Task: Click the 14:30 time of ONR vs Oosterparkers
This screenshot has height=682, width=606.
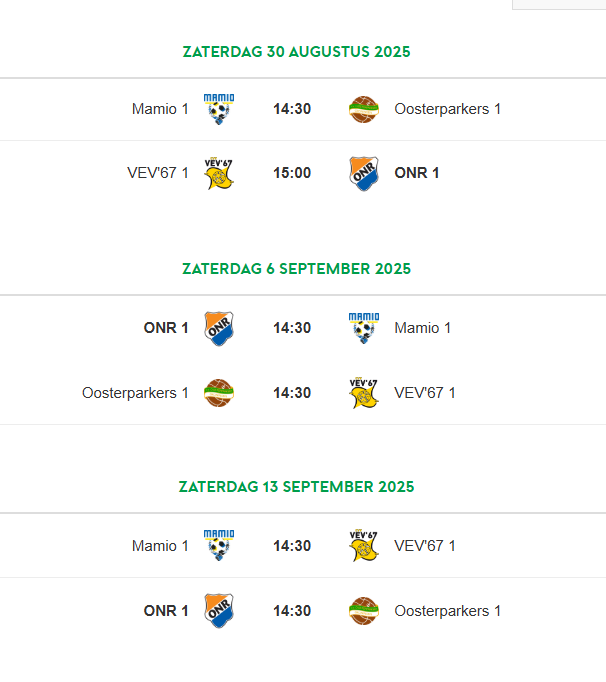Action: point(292,611)
